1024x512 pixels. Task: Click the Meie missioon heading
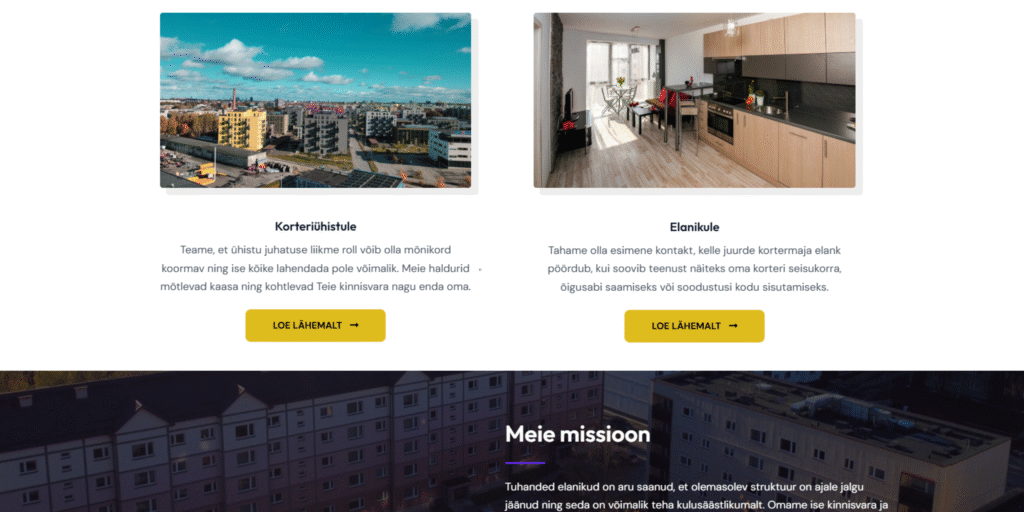(x=577, y=434)
